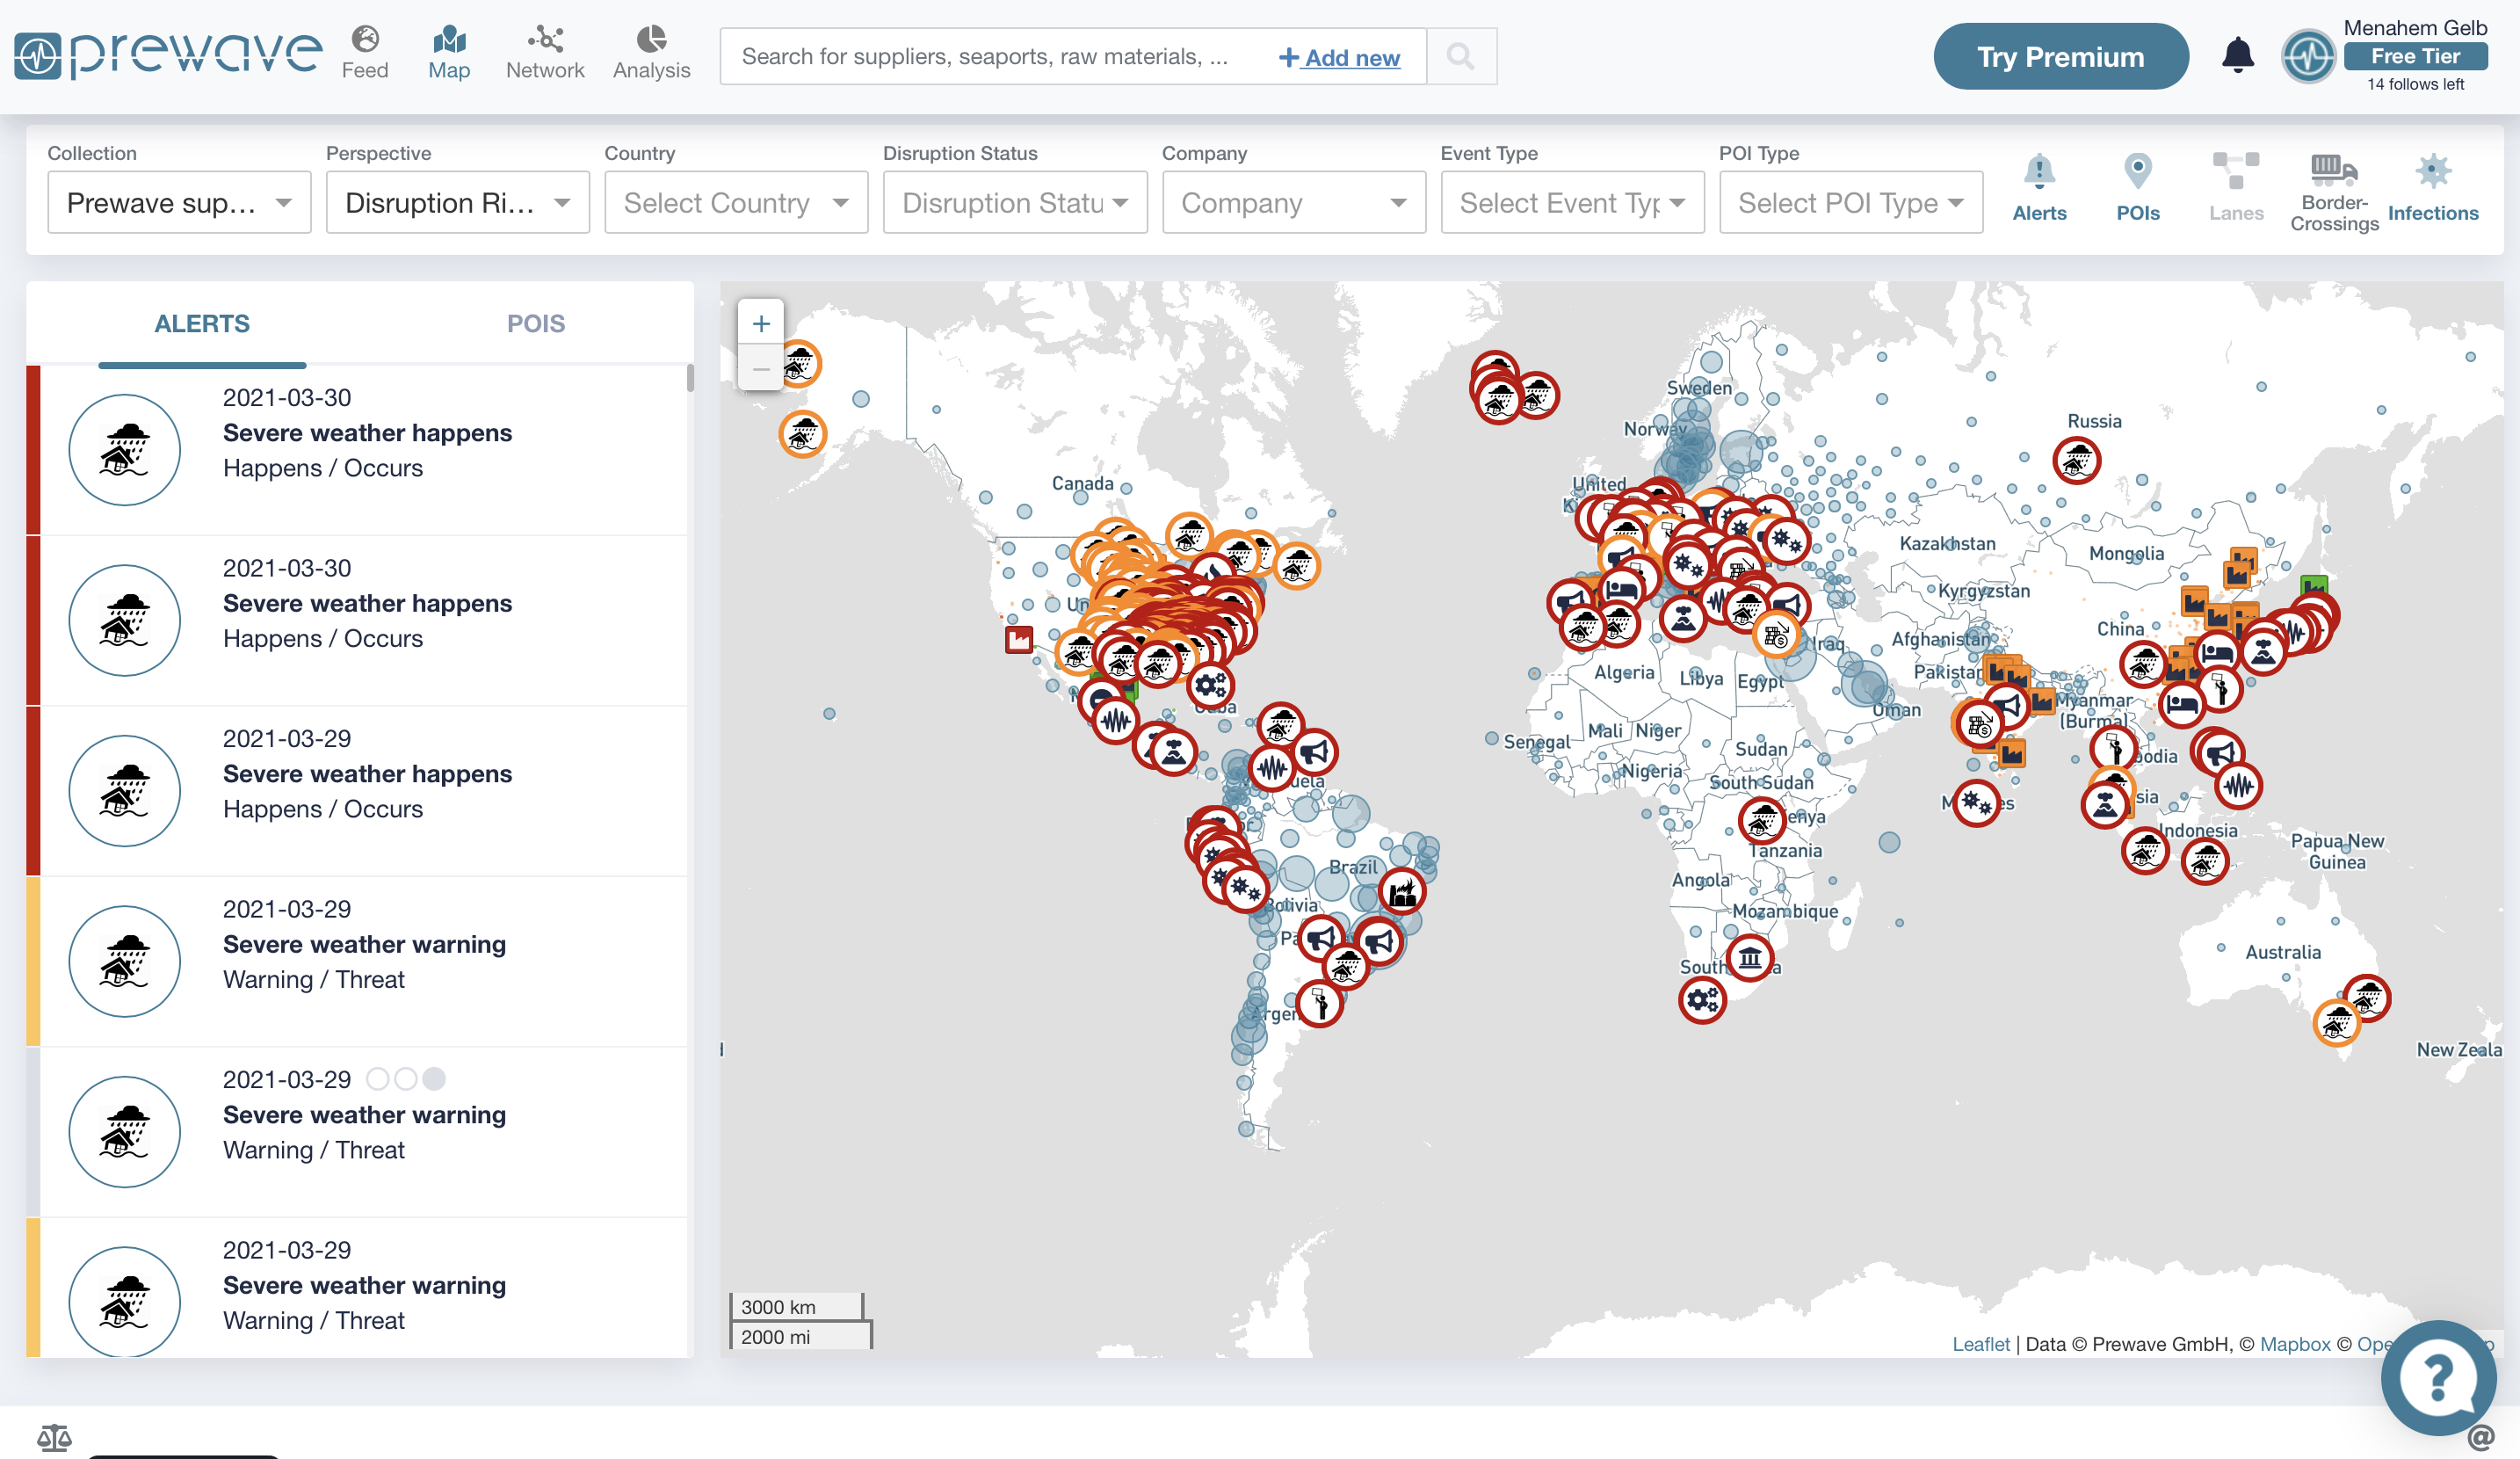Select the ALERTS tab
This screenshot has width=2520, height=1459.
(202, 324)
